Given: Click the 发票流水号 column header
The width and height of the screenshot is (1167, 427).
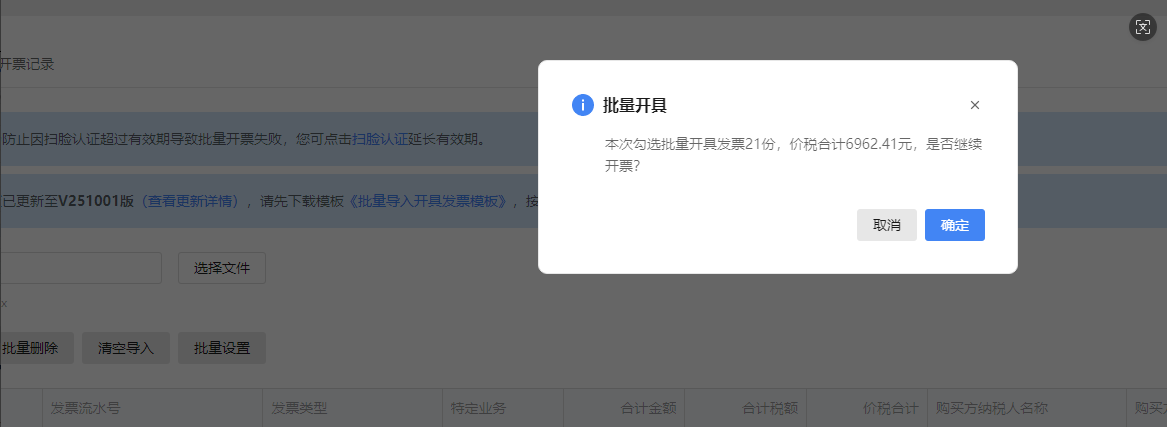Looking at the screenshot, I should click(86, 408).
